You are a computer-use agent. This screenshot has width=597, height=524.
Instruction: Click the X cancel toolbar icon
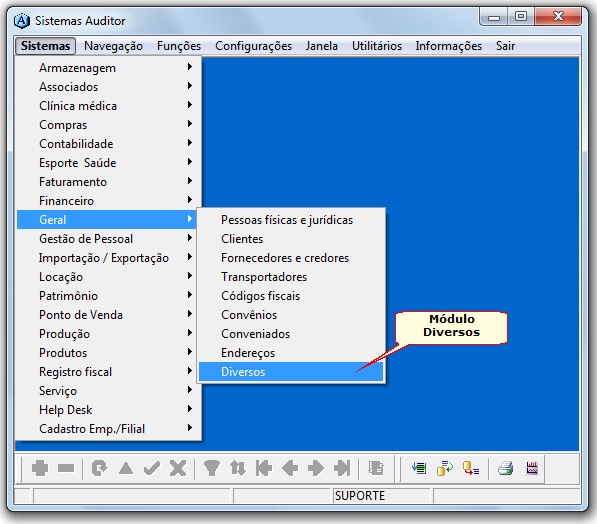pyautogui.click(x=178, y=468)
